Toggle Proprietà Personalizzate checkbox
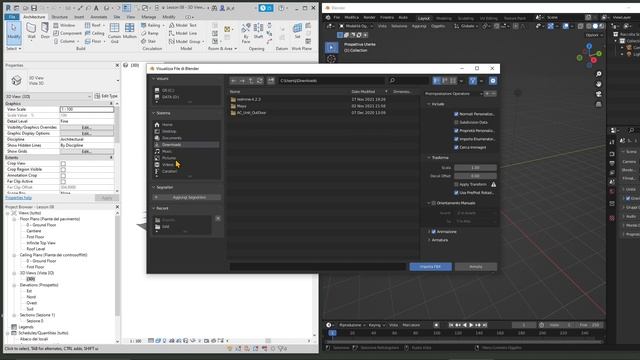 (x=456, y=131)
